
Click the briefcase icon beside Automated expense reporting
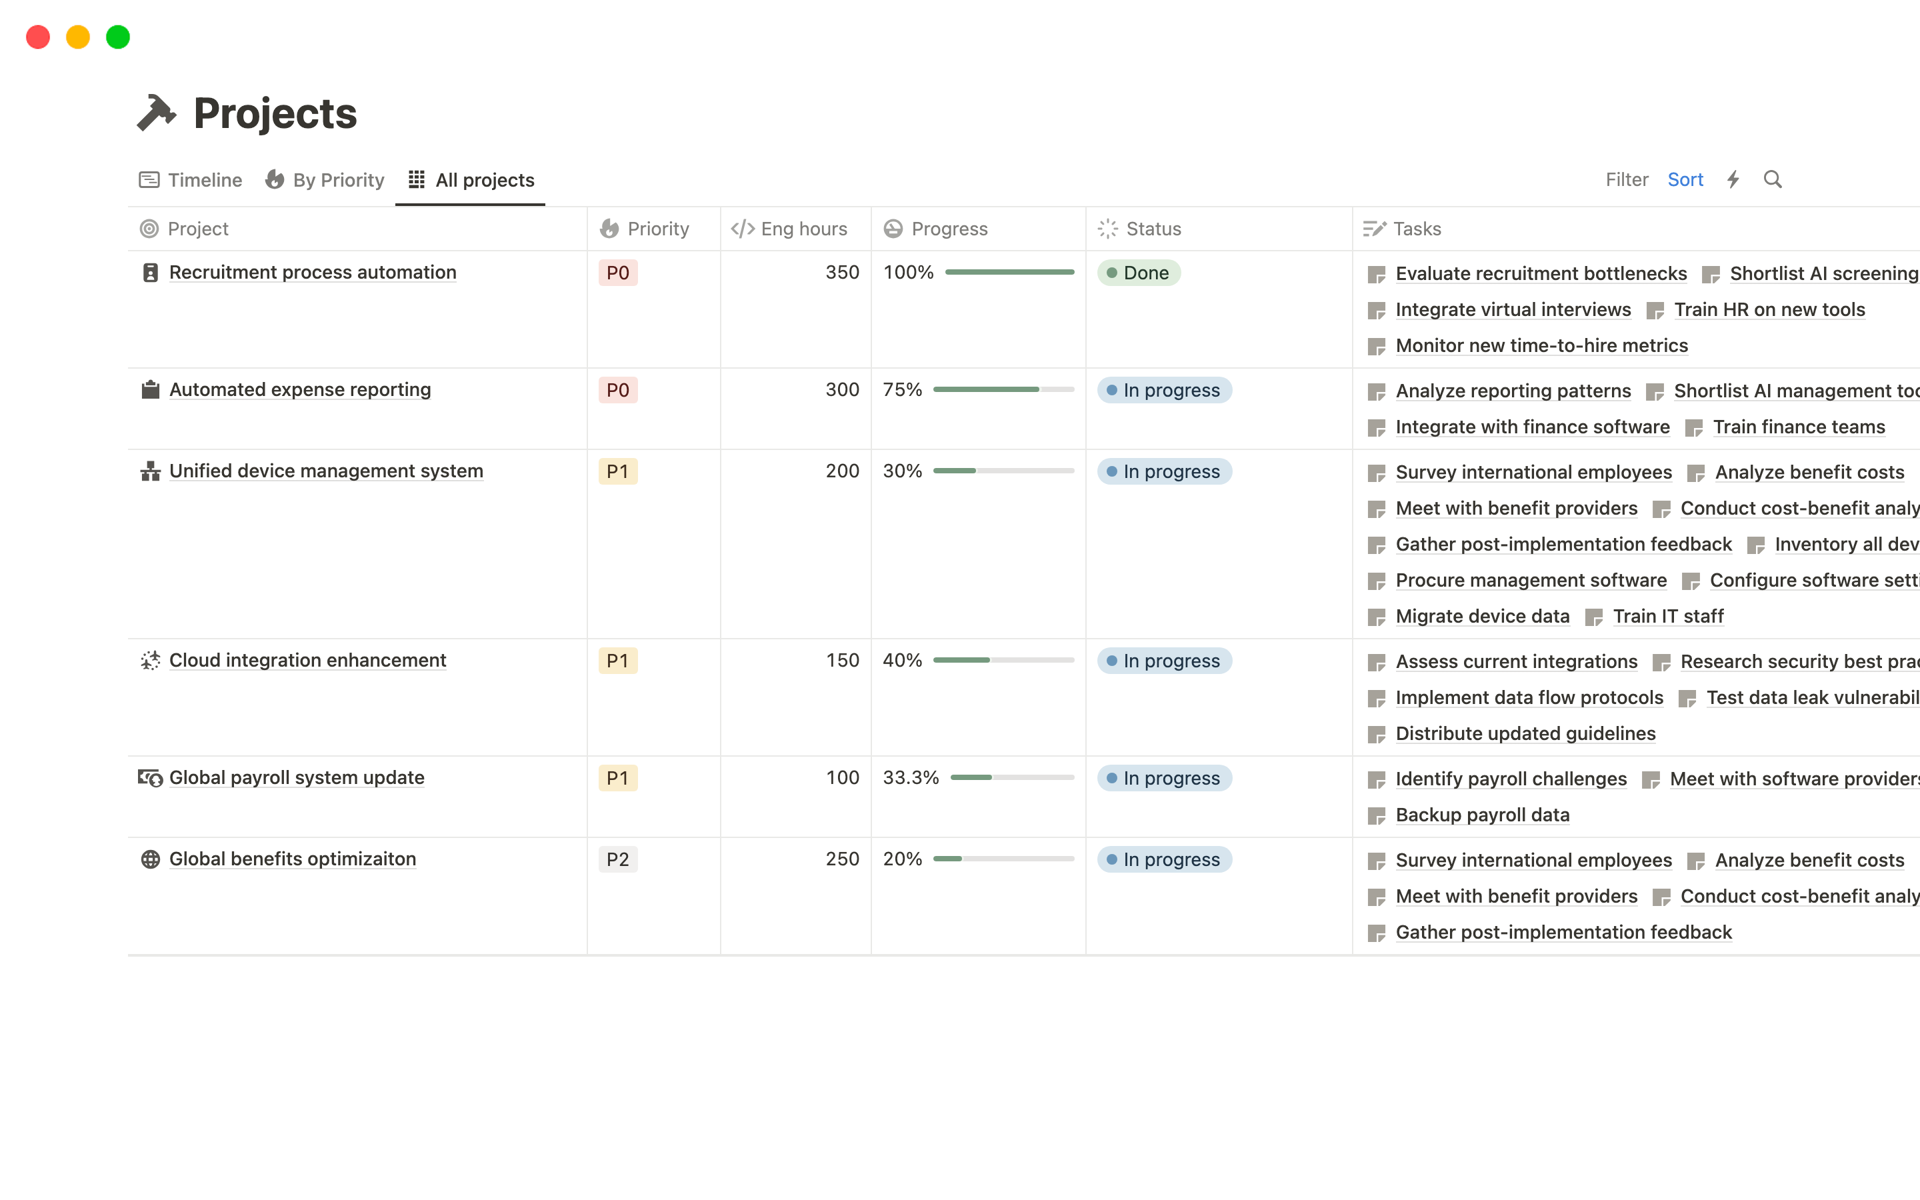149,389
